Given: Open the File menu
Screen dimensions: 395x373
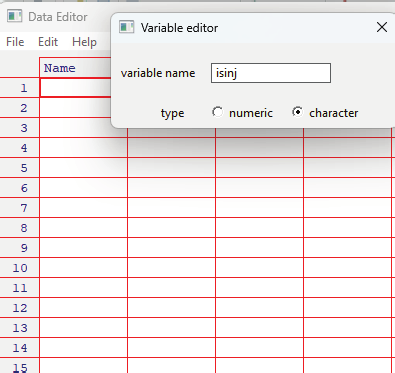Looking at the screenshot, I should pos(15,42).
